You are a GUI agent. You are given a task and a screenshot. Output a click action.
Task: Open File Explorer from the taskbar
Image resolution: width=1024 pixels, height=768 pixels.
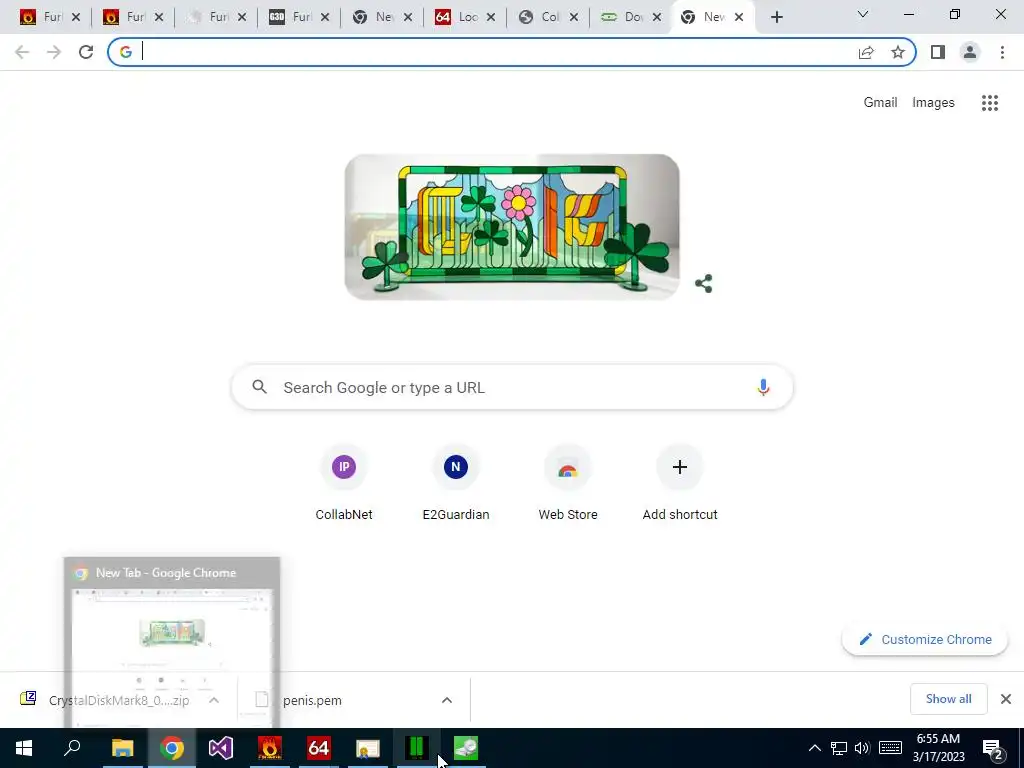123,748
